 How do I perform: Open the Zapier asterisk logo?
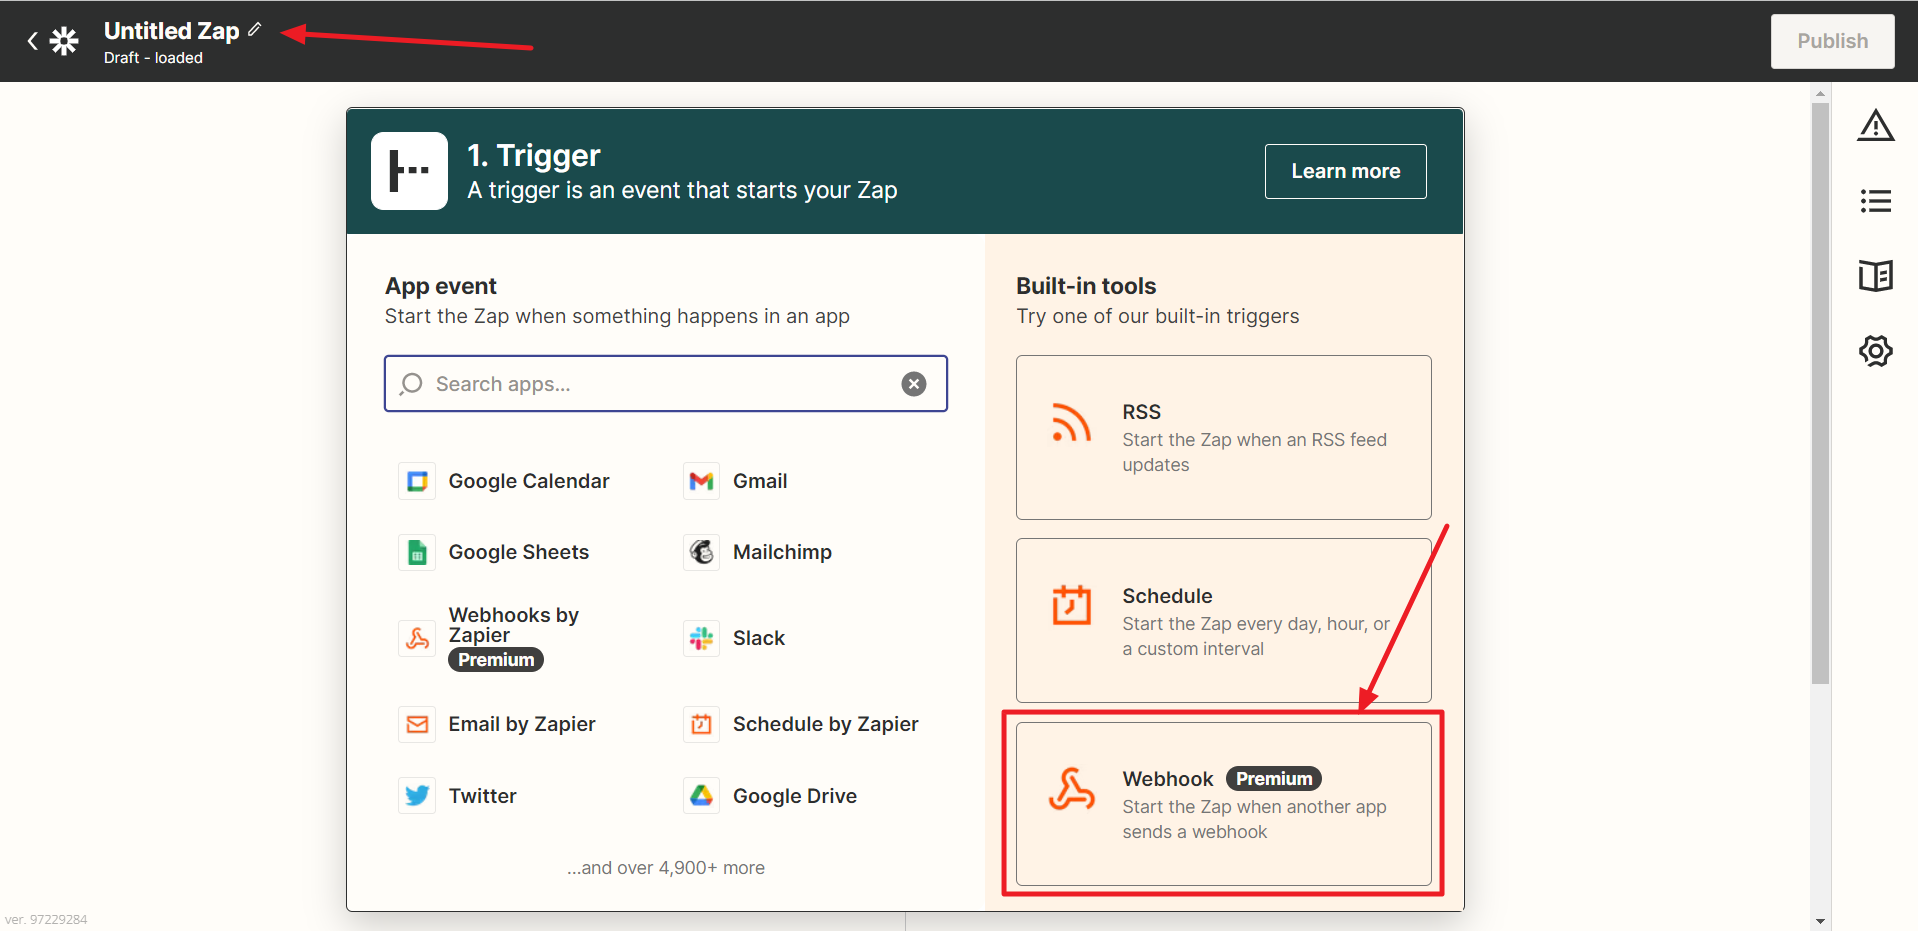pyautogui.click(x=65, y=41)
